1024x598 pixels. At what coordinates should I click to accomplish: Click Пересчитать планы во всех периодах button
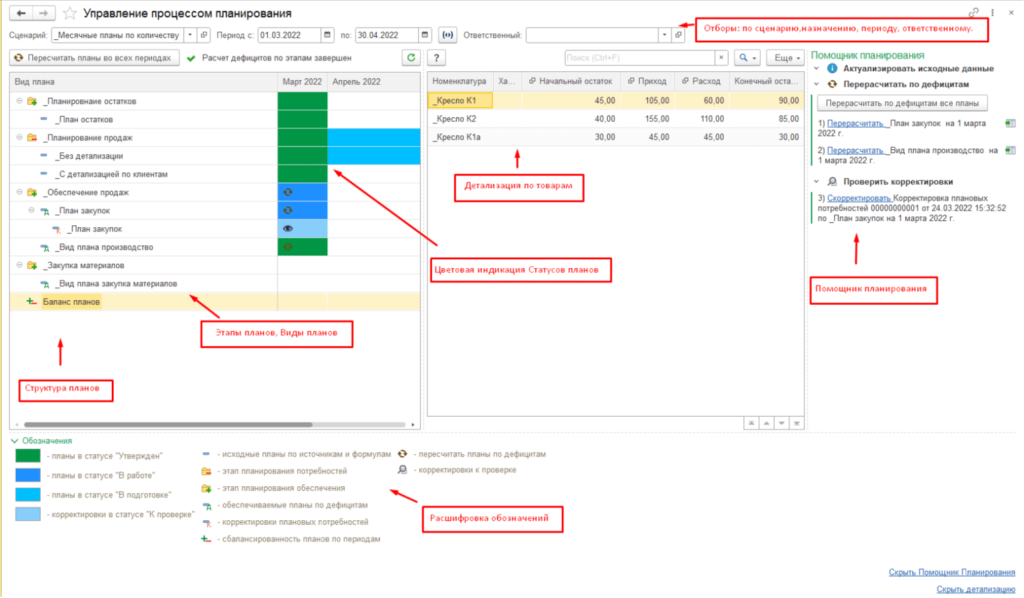tap(95, 58)
